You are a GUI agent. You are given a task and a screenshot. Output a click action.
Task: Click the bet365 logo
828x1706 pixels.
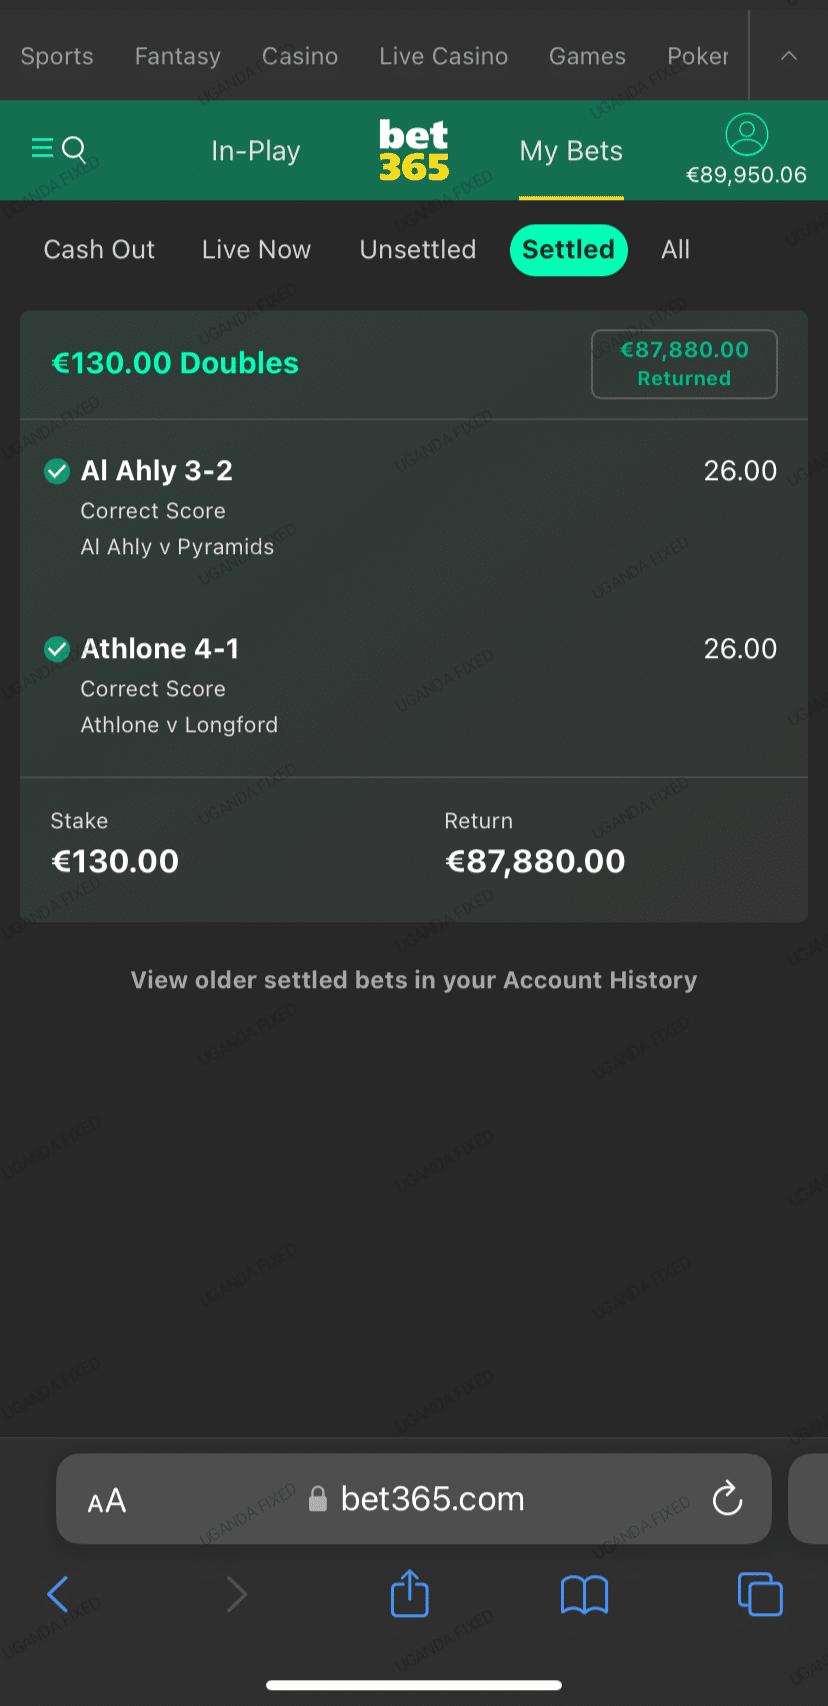tap(414, 150)
